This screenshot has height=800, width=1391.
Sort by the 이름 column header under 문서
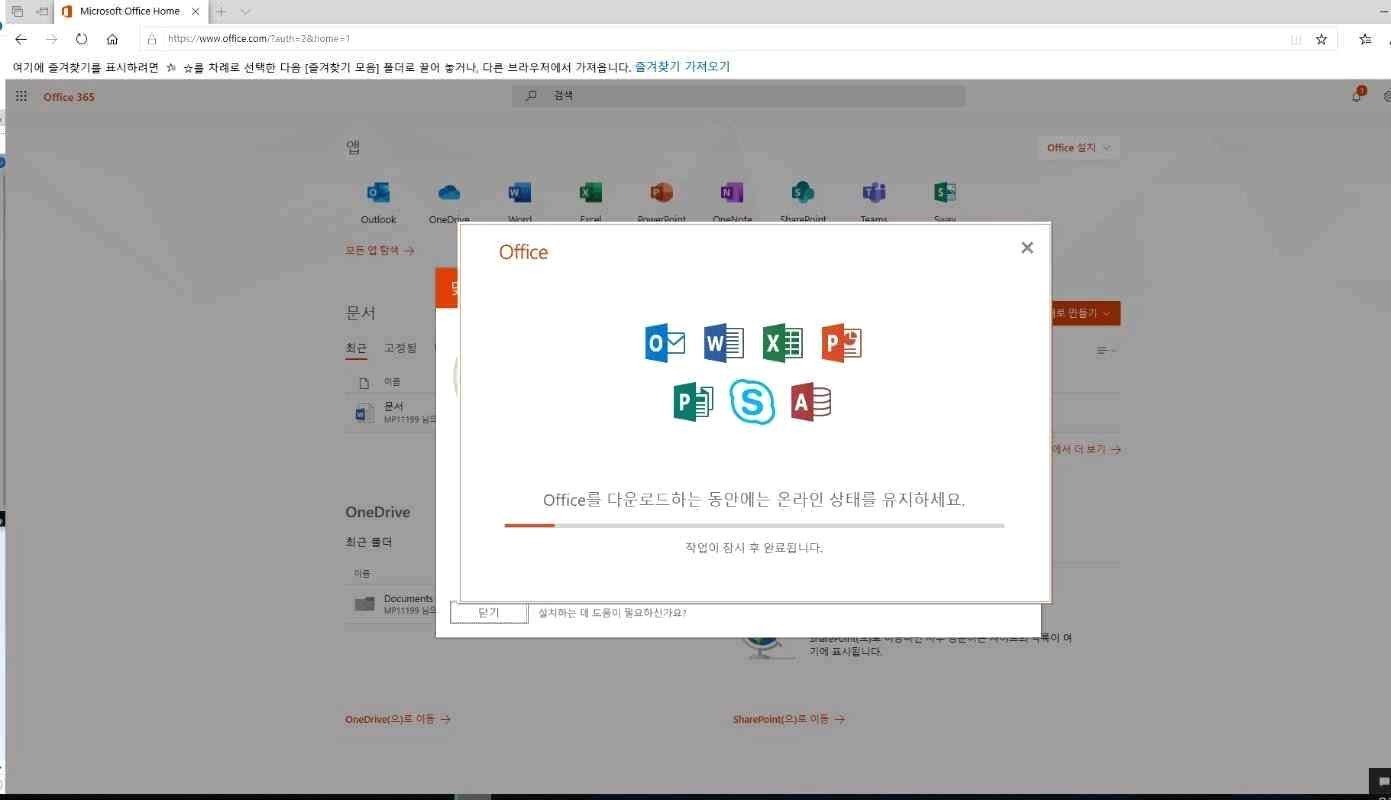coord(392,382)
